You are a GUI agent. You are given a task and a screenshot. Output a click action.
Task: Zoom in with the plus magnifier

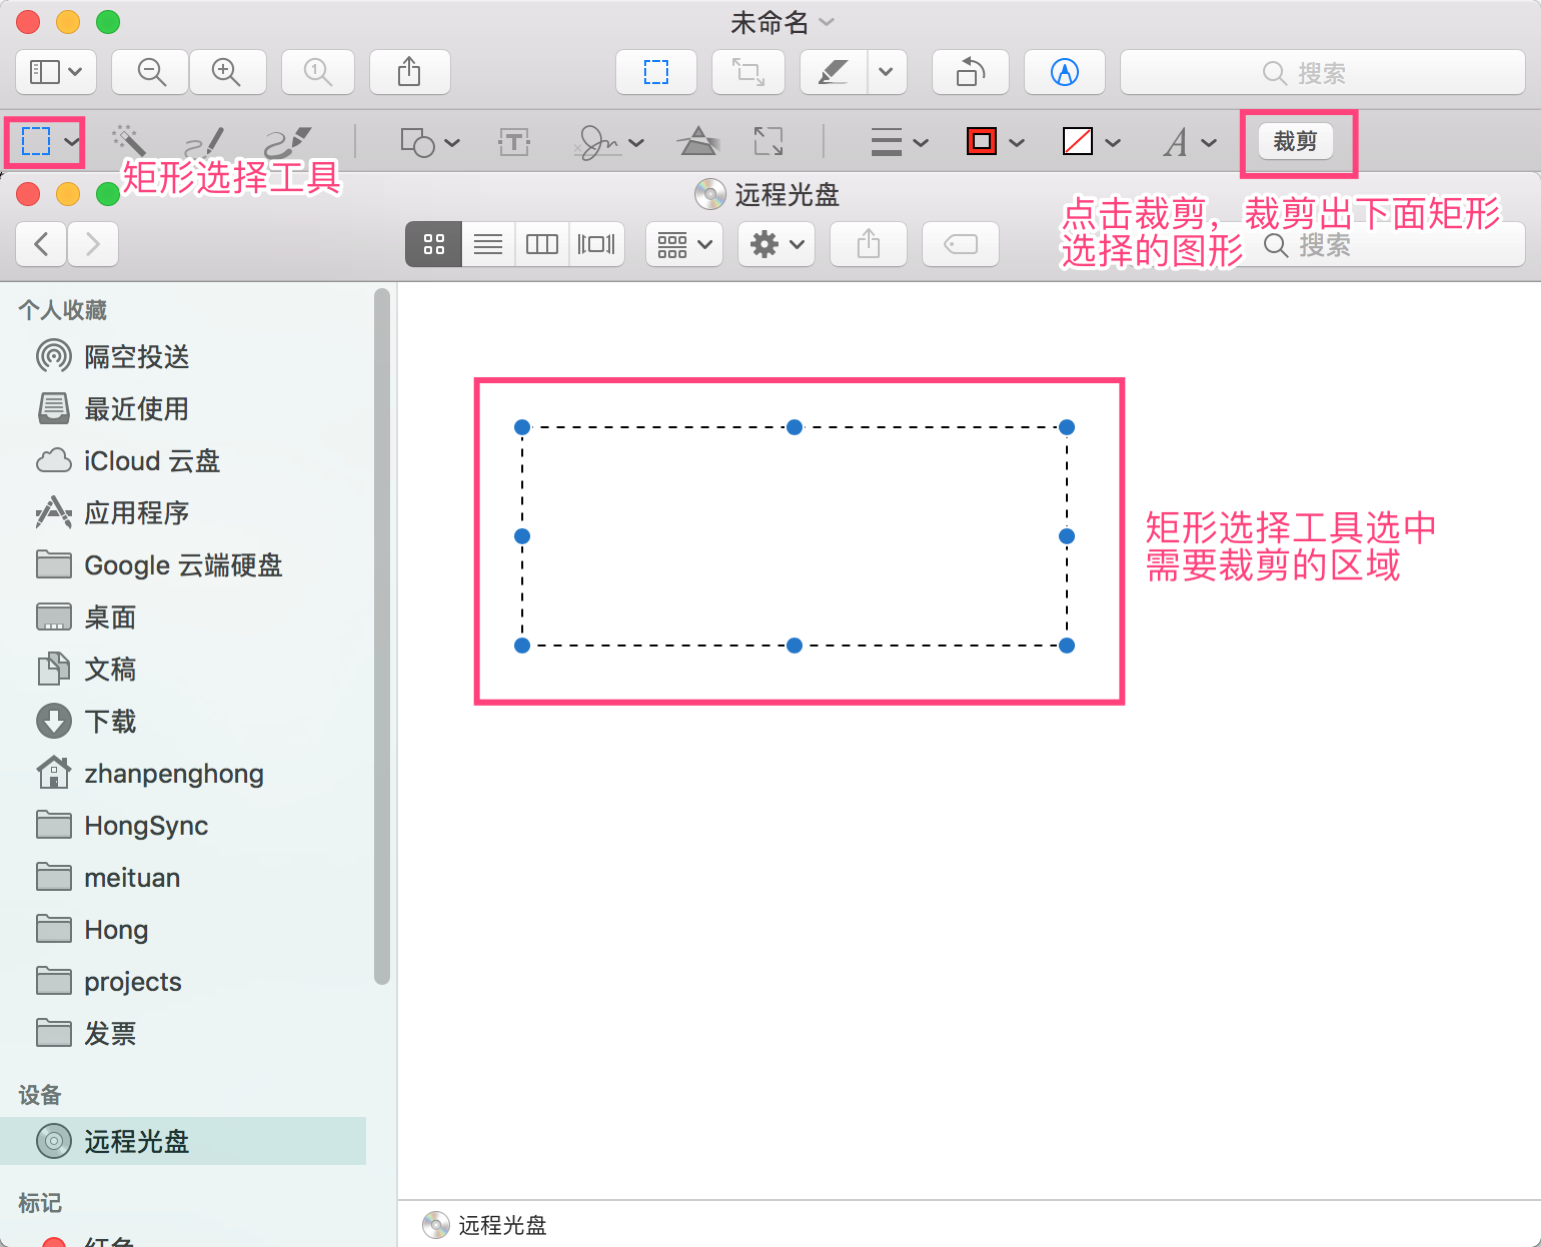[x=227, y=72]
